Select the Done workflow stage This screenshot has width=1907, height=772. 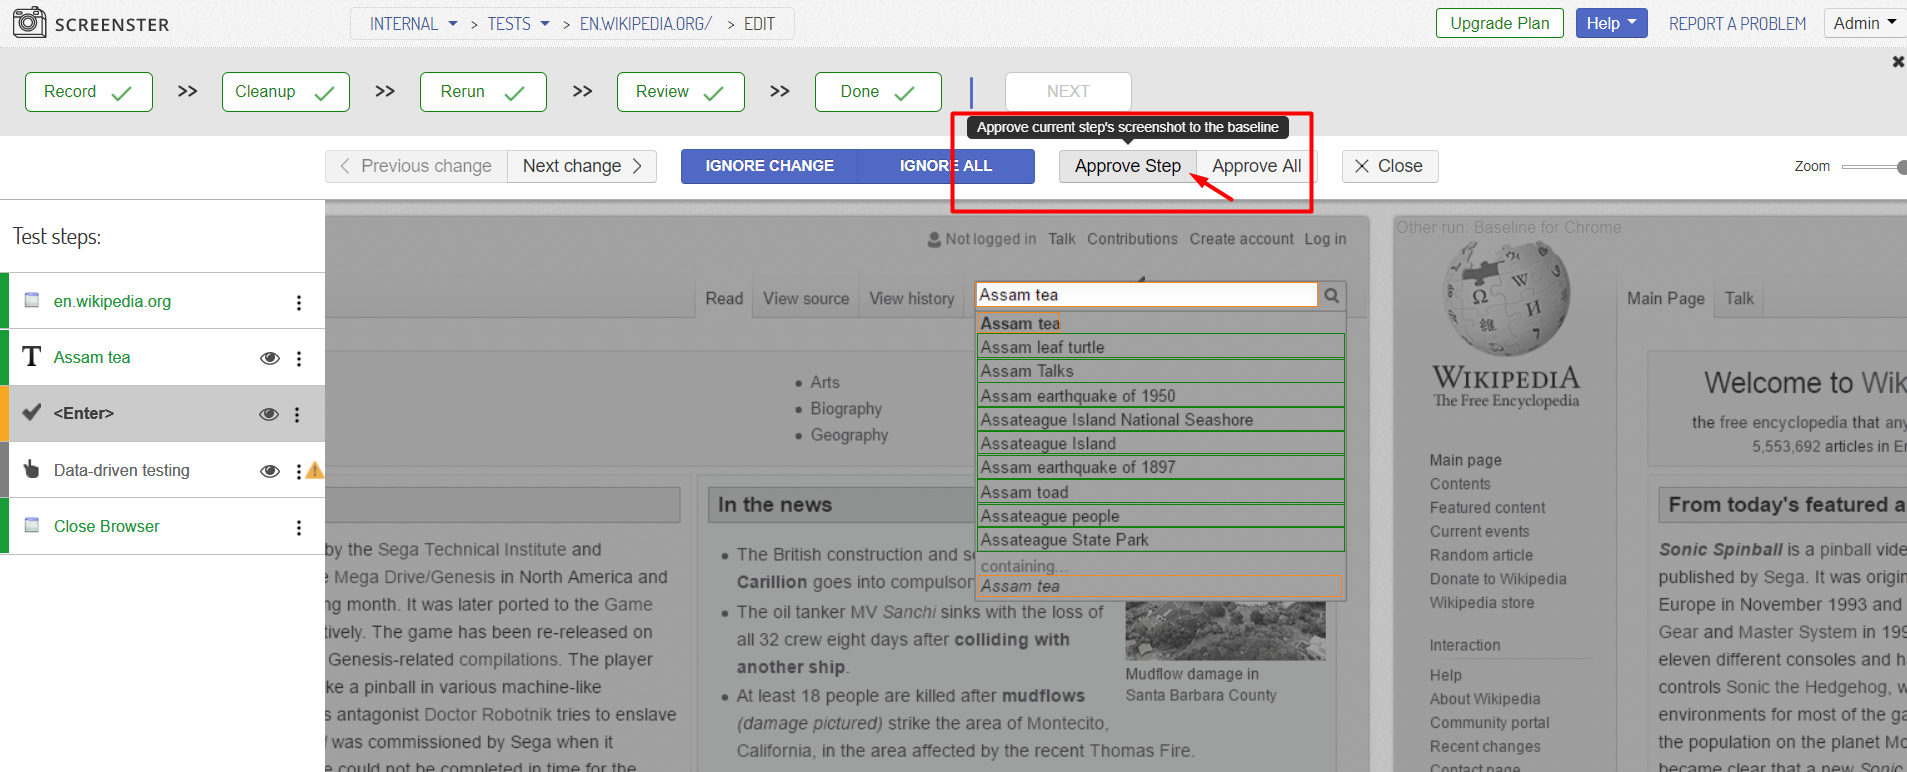point(878,92)
